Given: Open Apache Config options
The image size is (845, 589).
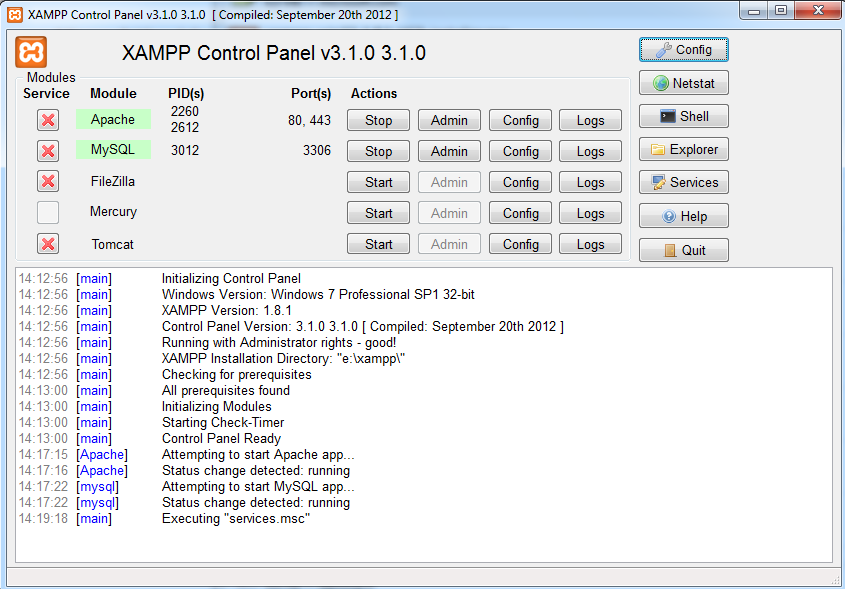Looking at the screenshot, I should pos(521,120).
